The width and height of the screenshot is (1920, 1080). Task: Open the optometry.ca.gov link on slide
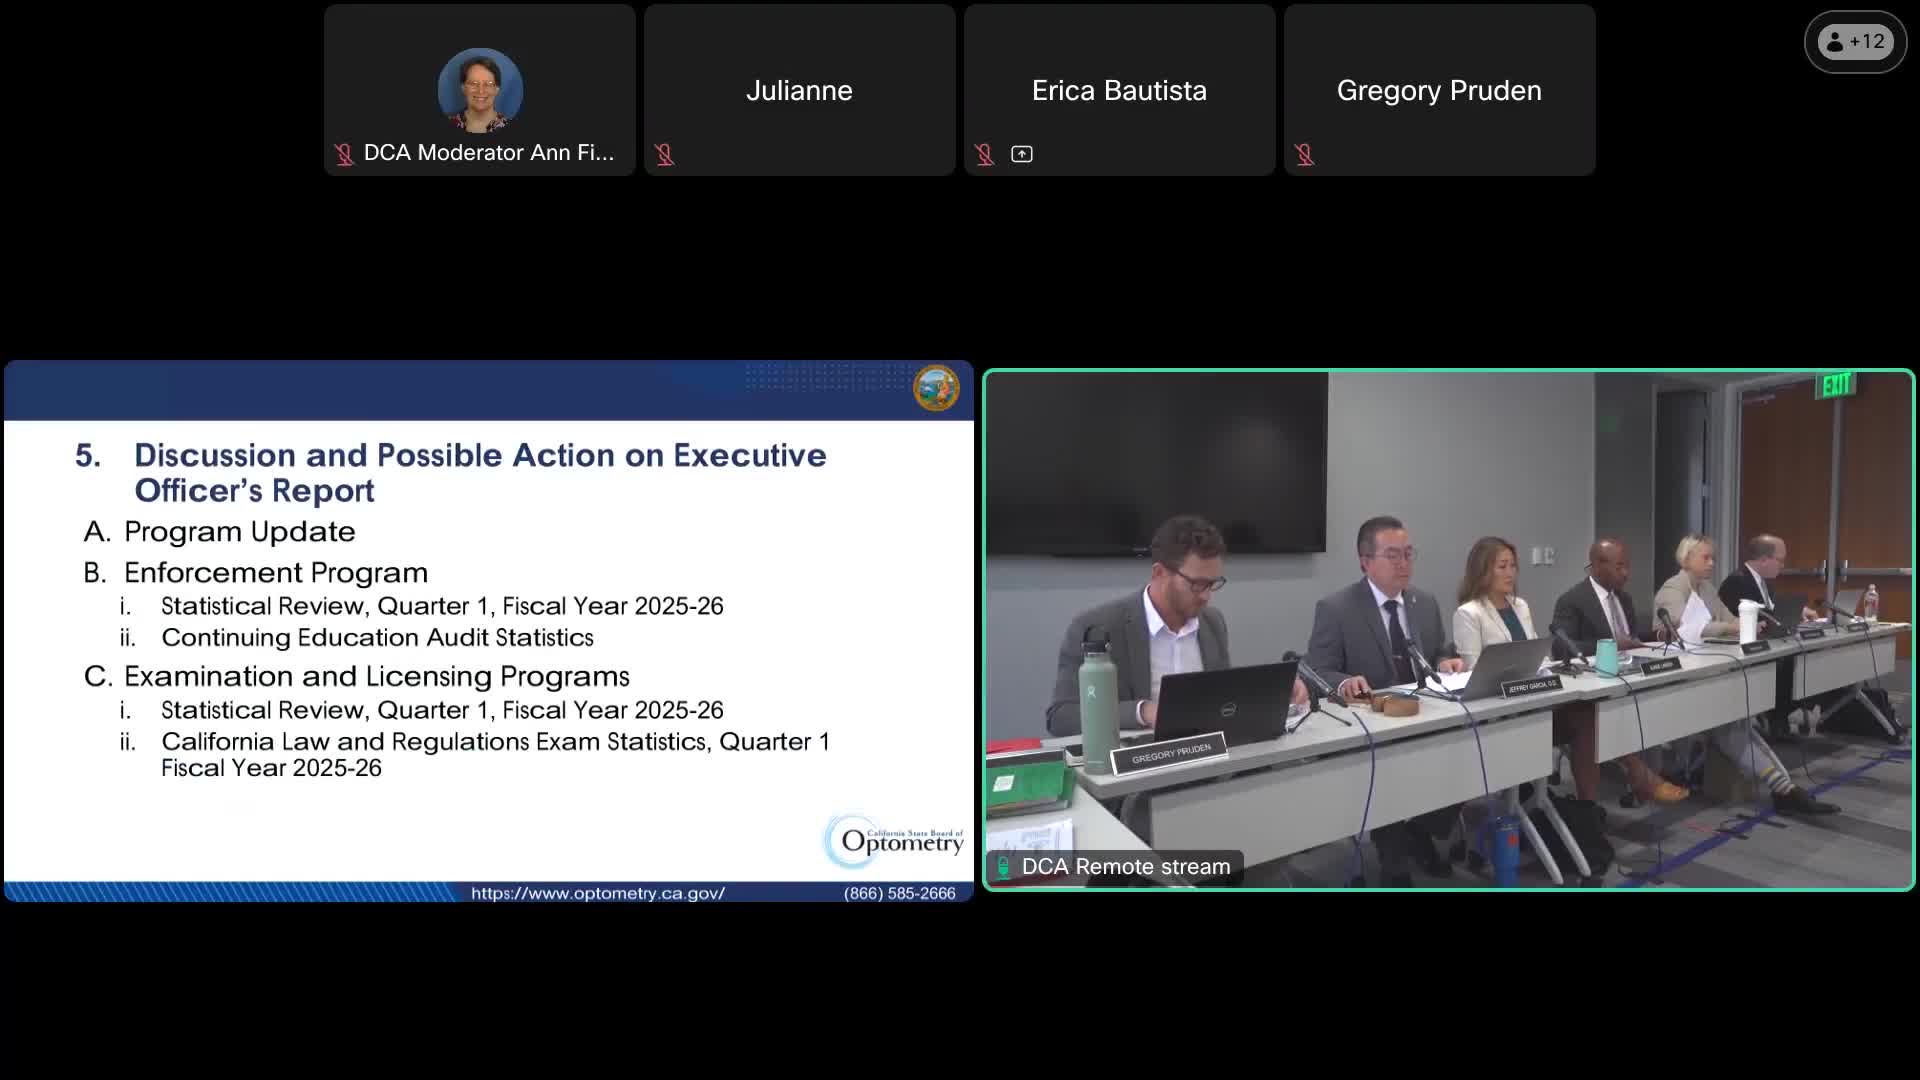click(598, 893)
